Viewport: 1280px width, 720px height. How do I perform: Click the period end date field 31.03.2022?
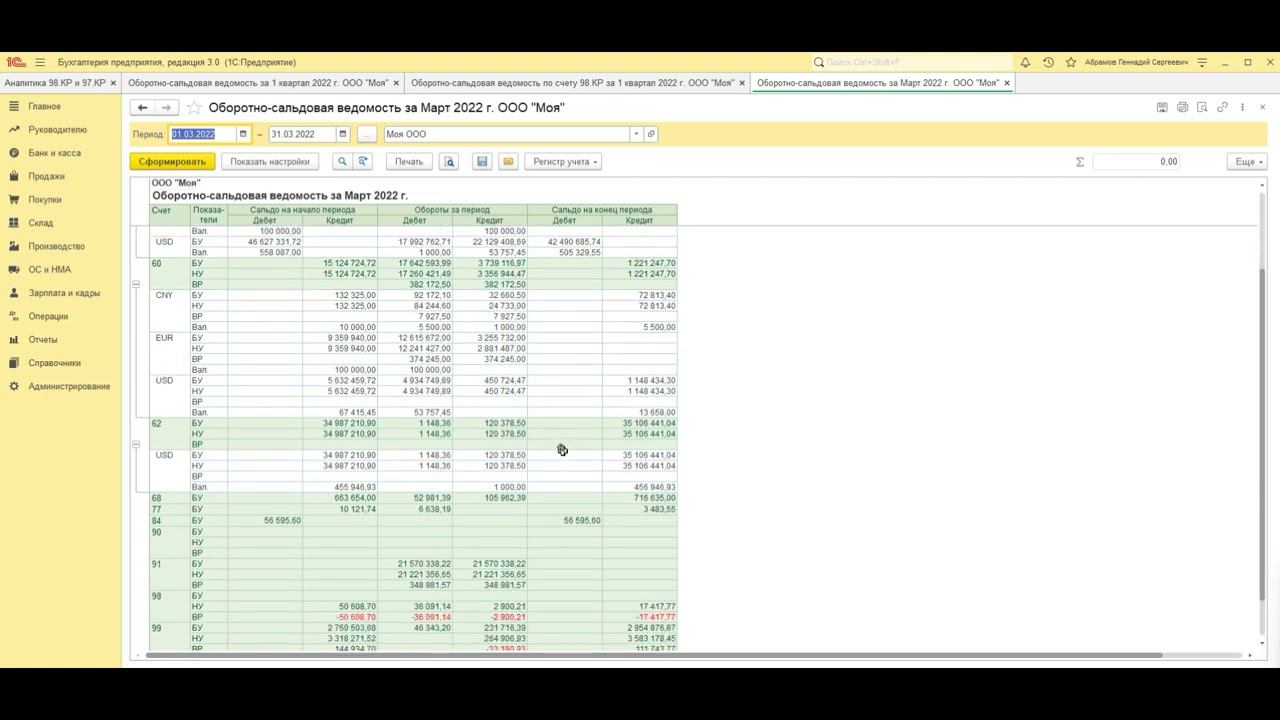coord(302,134)
